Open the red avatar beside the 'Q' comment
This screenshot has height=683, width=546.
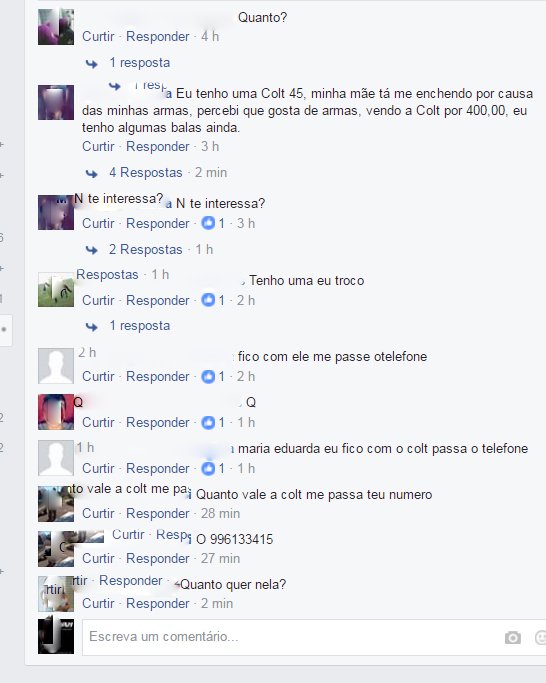tap(56, 412)
